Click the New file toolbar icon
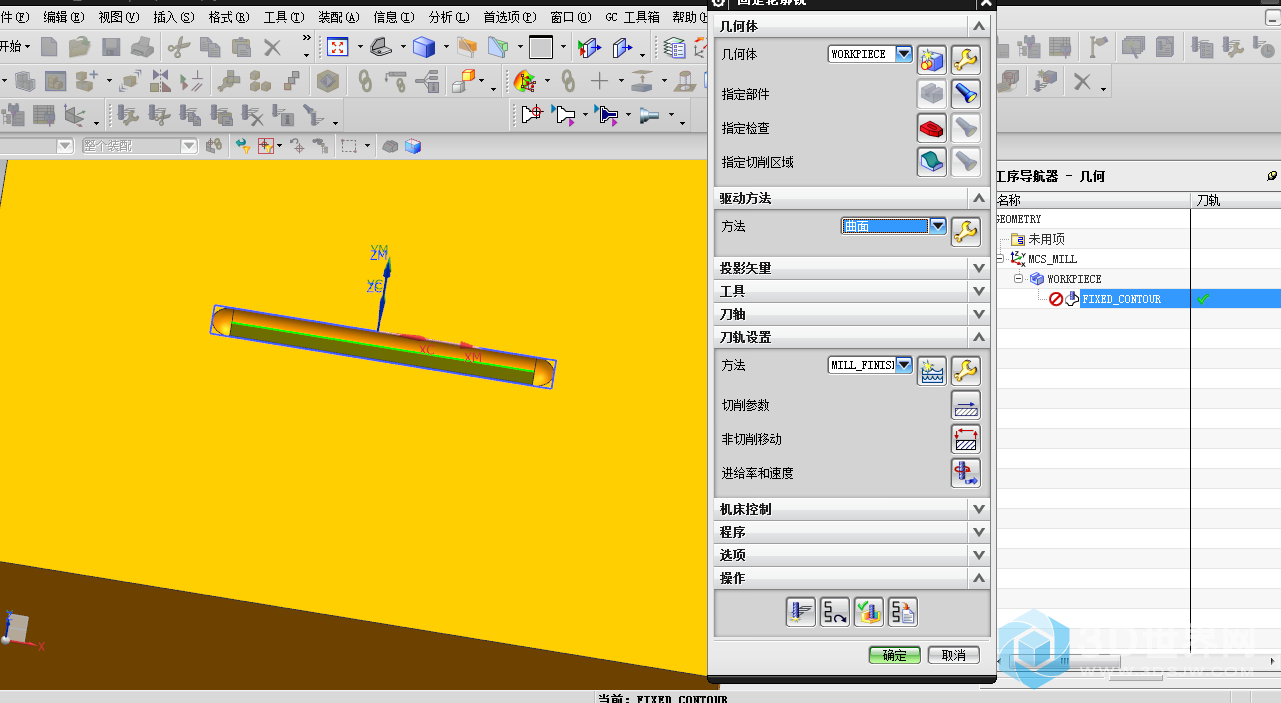 click(49, 47)
